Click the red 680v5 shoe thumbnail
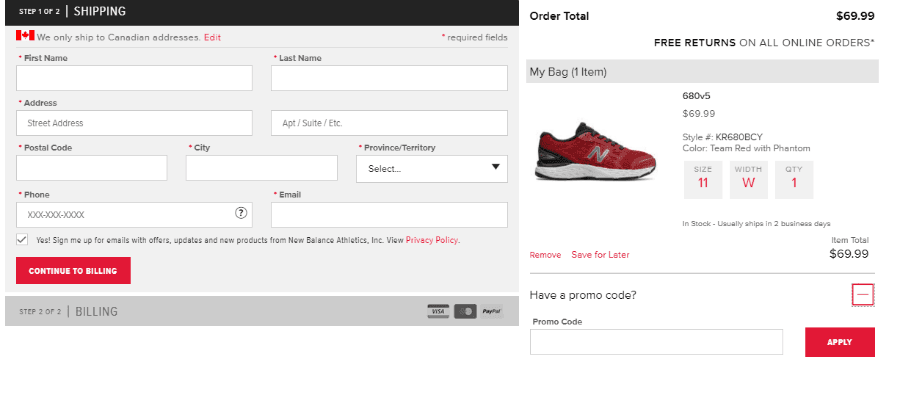This screenshot has height=395, width=900. (595, 152)
